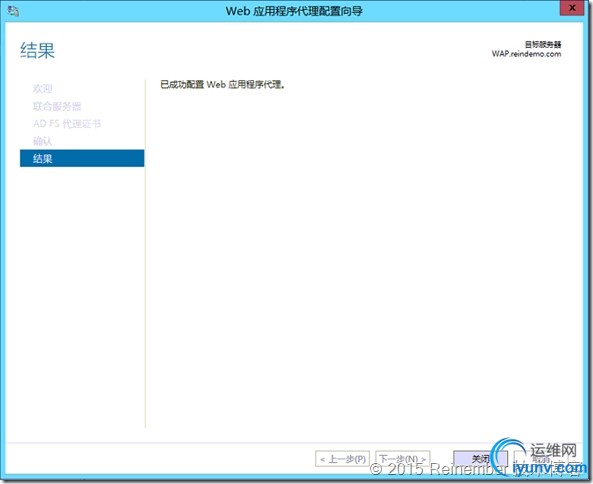This screenshot has width=593, height=484.
Task: Click the 目标服务器 label
Action: coord(543,44)
